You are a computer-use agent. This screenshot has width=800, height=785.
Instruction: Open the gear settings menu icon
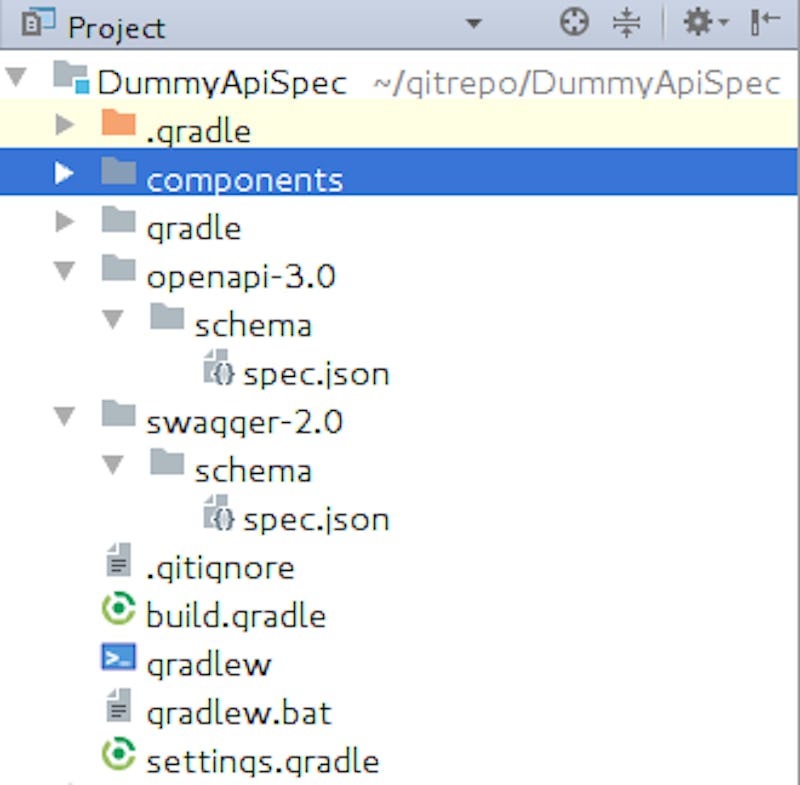(698, 22)
